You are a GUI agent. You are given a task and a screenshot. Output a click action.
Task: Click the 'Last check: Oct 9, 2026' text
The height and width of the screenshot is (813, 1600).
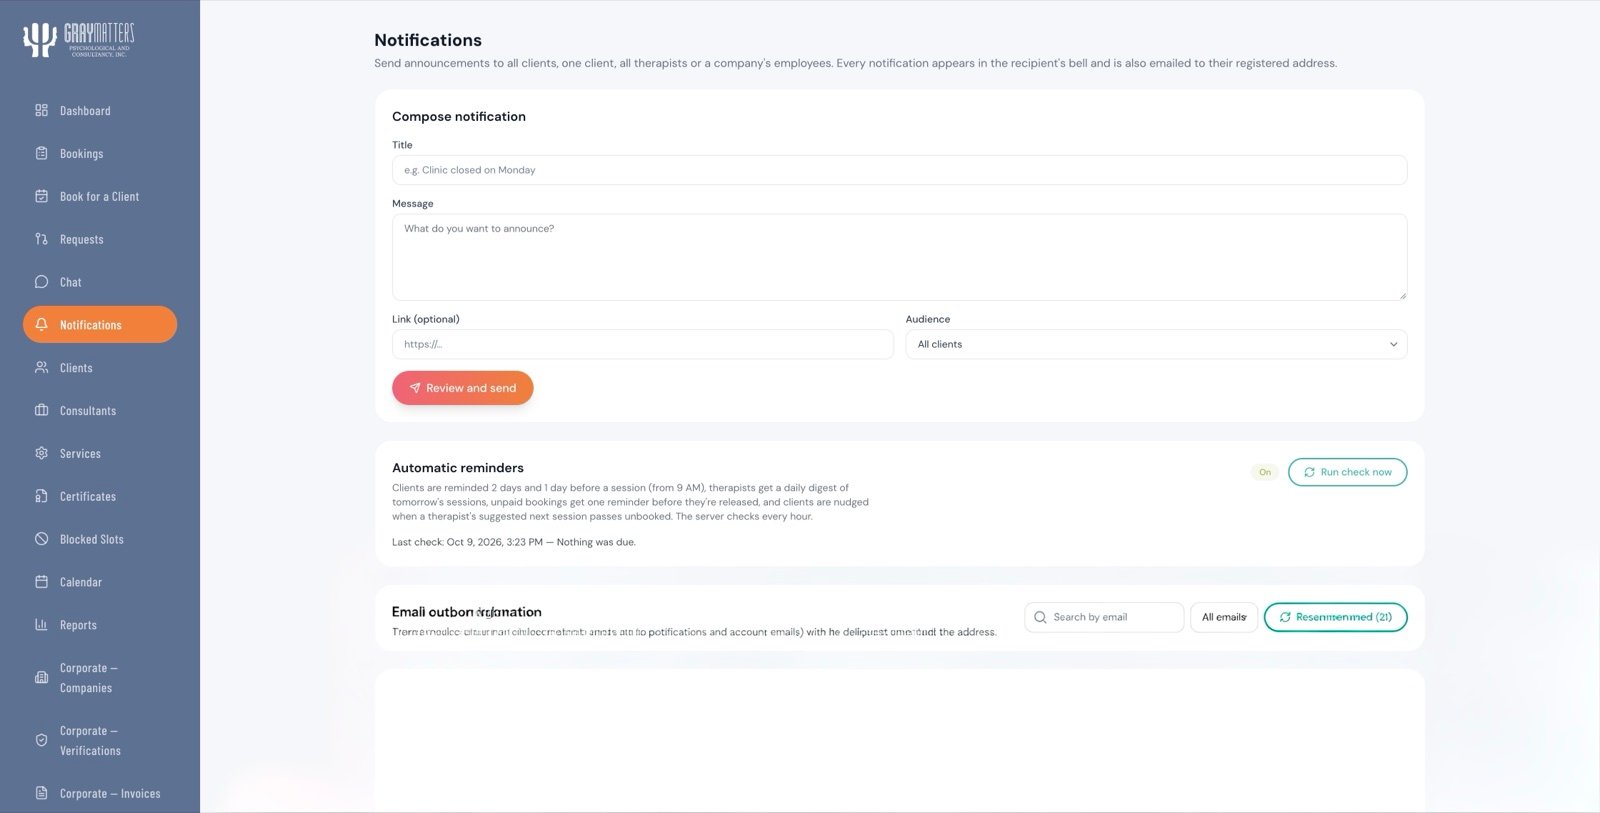(x=467, y=542)
